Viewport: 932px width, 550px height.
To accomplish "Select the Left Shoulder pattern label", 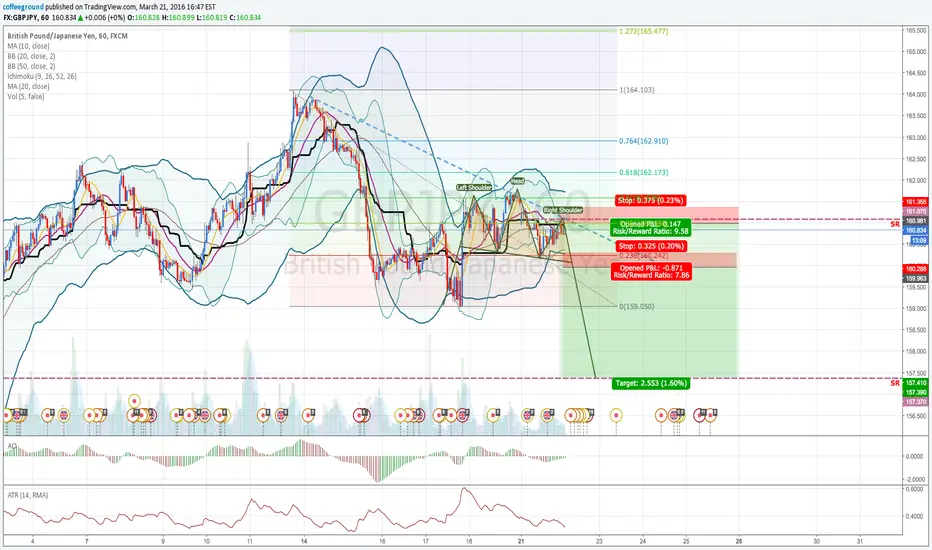I will [474, 187].
